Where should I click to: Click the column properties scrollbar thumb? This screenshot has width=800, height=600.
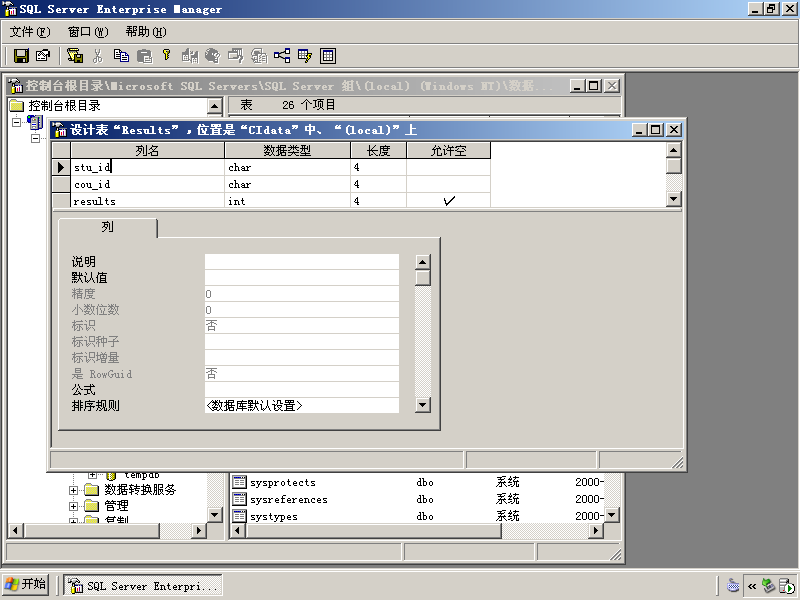pyautogui.click(x=422, y=278)
